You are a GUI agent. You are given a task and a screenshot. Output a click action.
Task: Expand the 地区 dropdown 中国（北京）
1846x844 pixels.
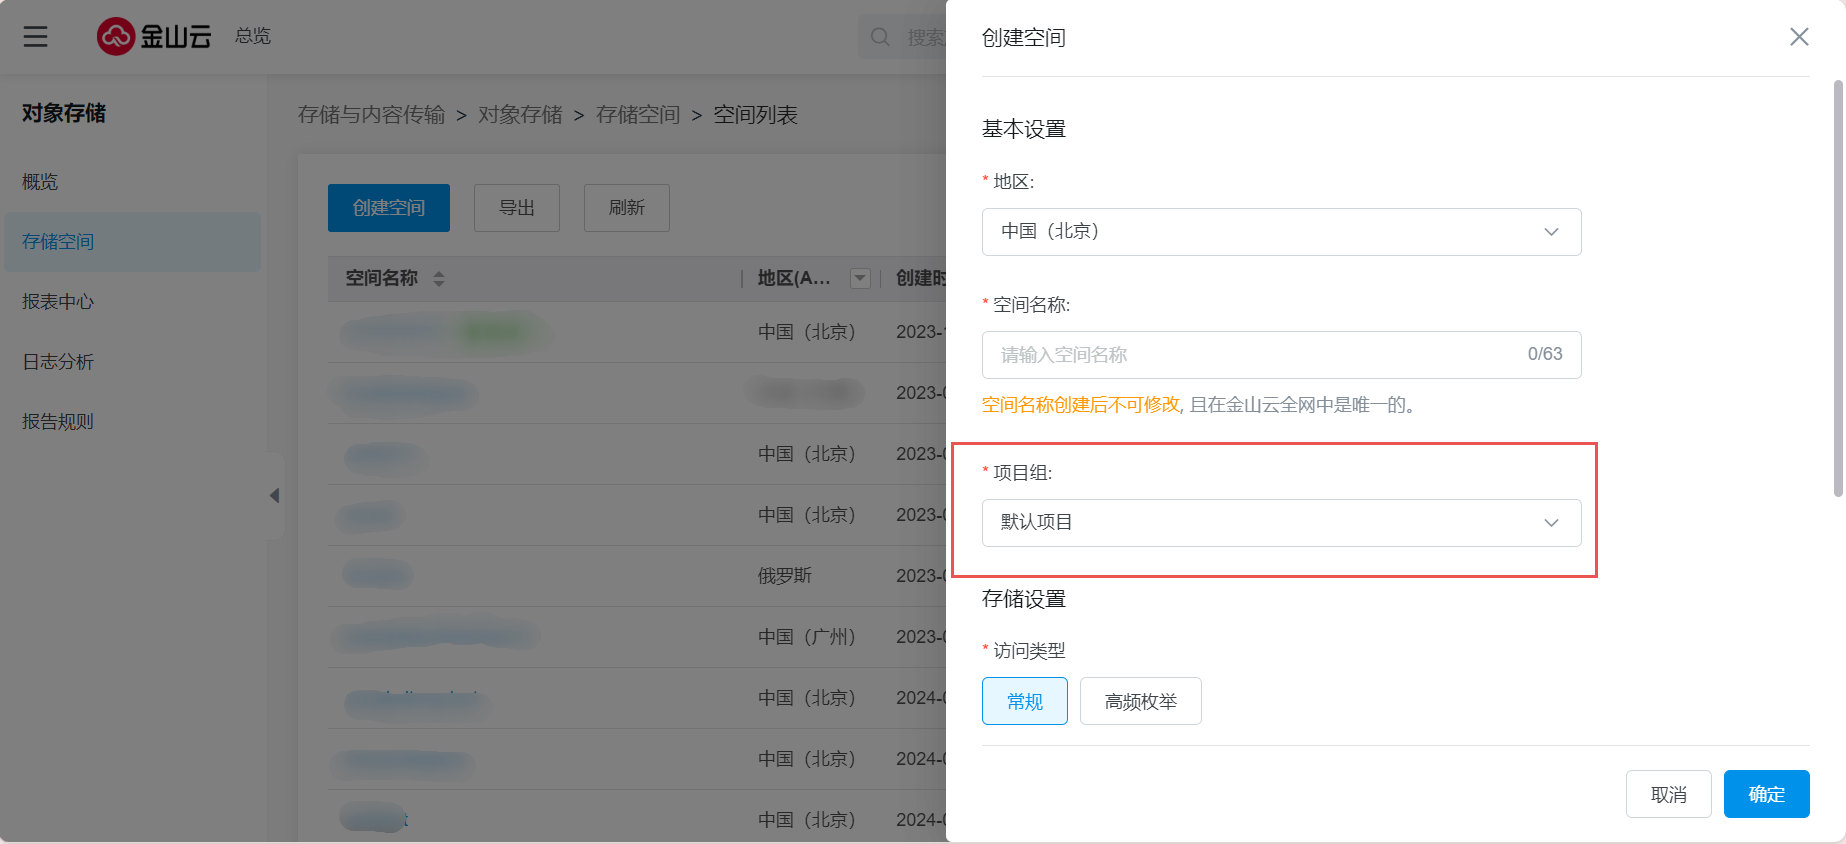click(x=1280, y=232)
